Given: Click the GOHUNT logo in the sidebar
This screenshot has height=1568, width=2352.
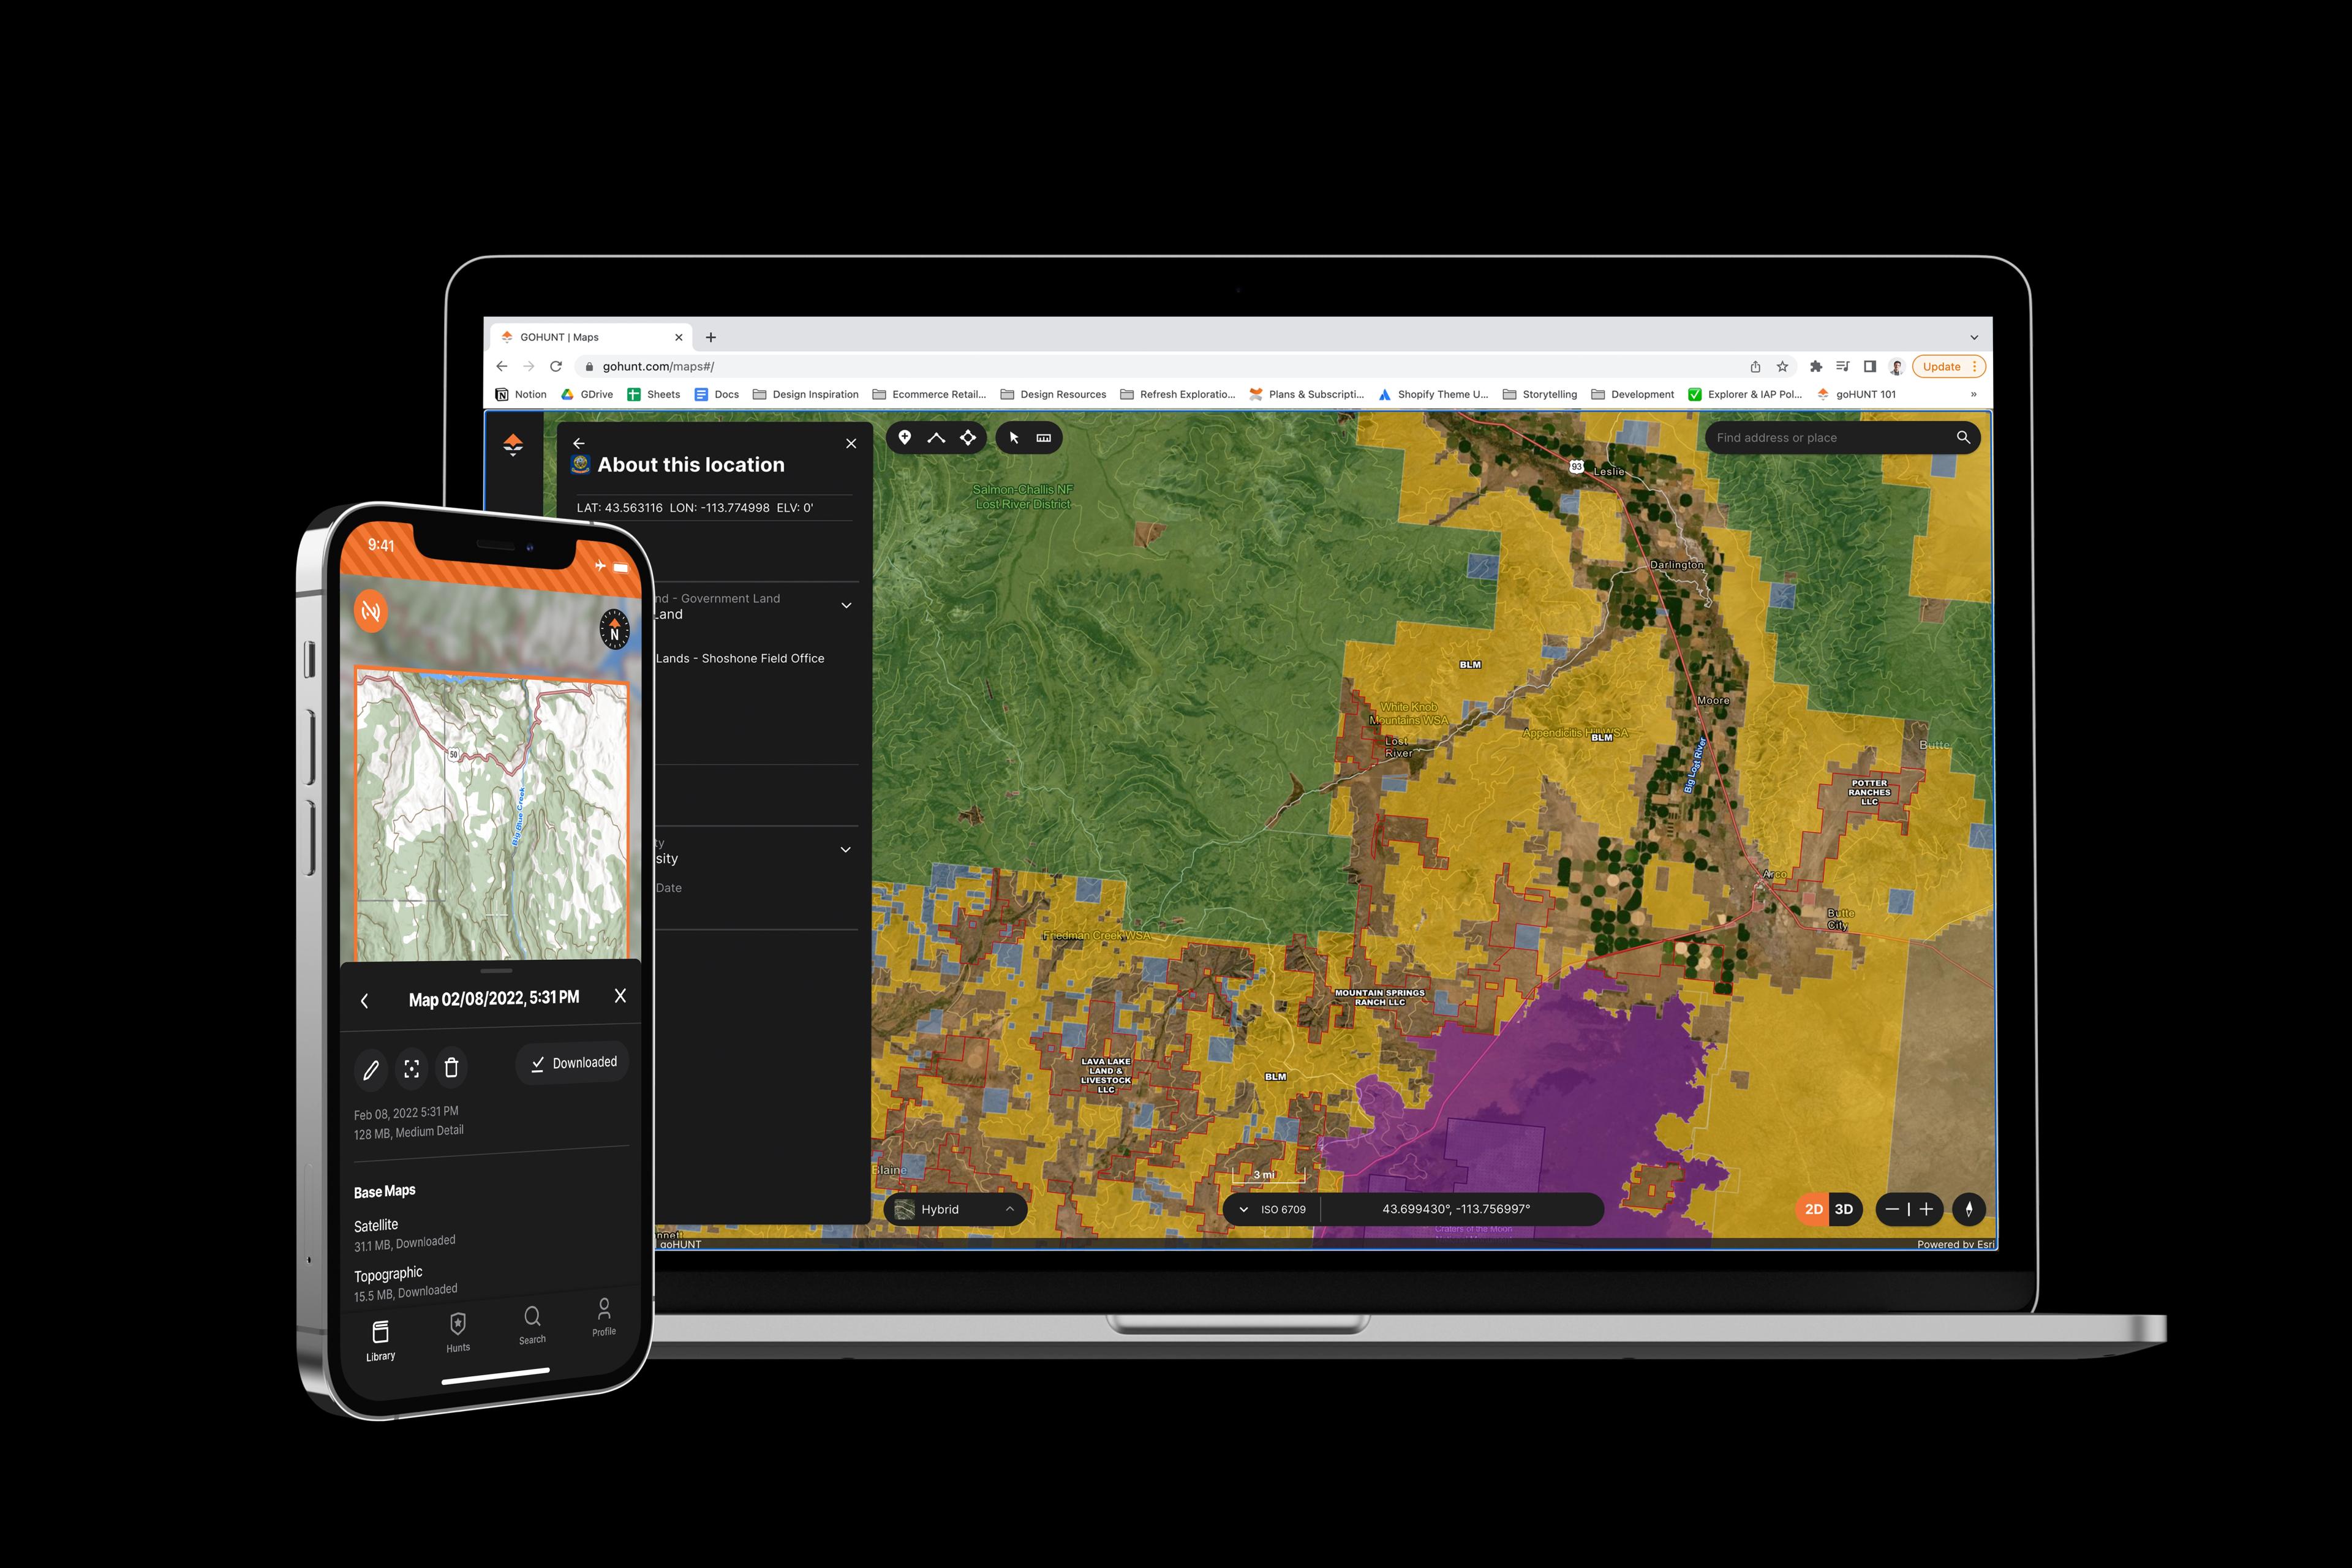Looking at the screenshot, I should [513, 446].
